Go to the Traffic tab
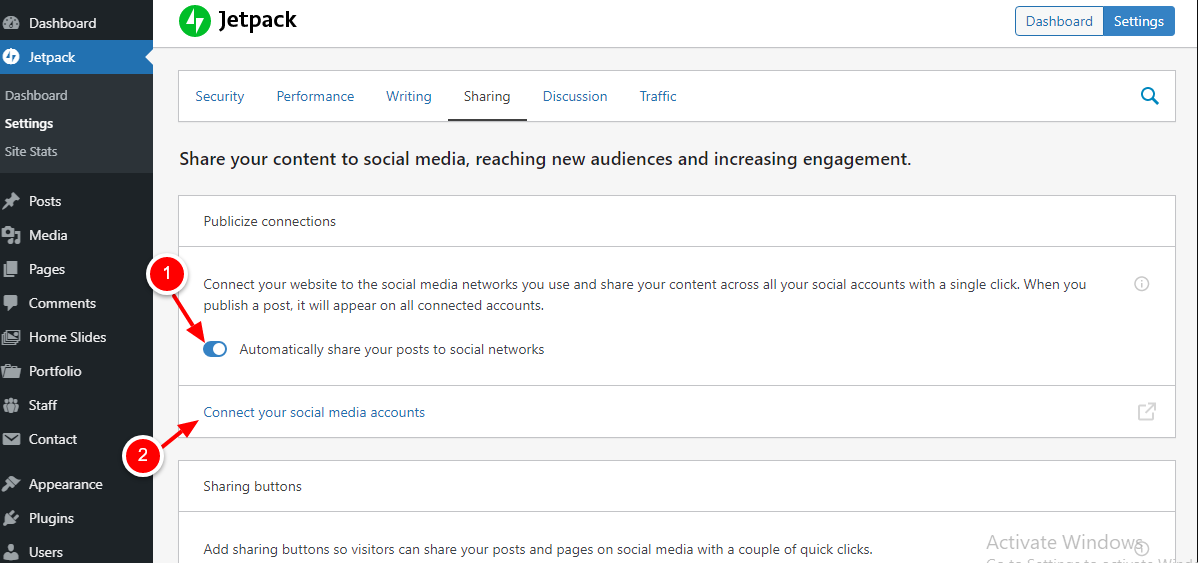 tap(658, 96)
